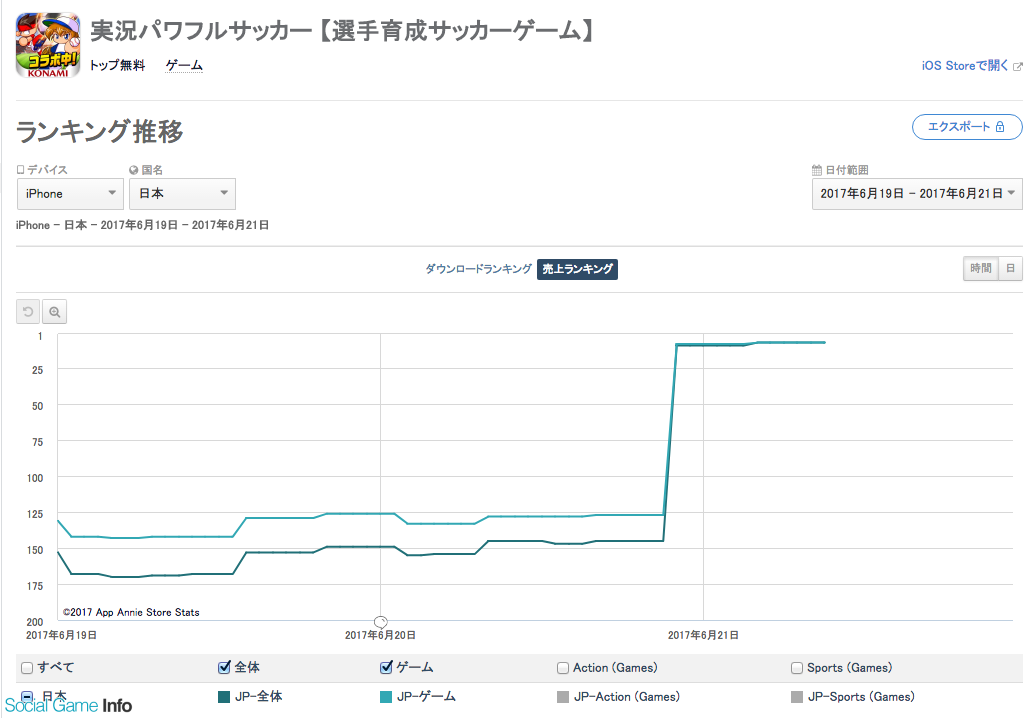Switch to ダウンロードランキング tab

click(x=478, y=269)
